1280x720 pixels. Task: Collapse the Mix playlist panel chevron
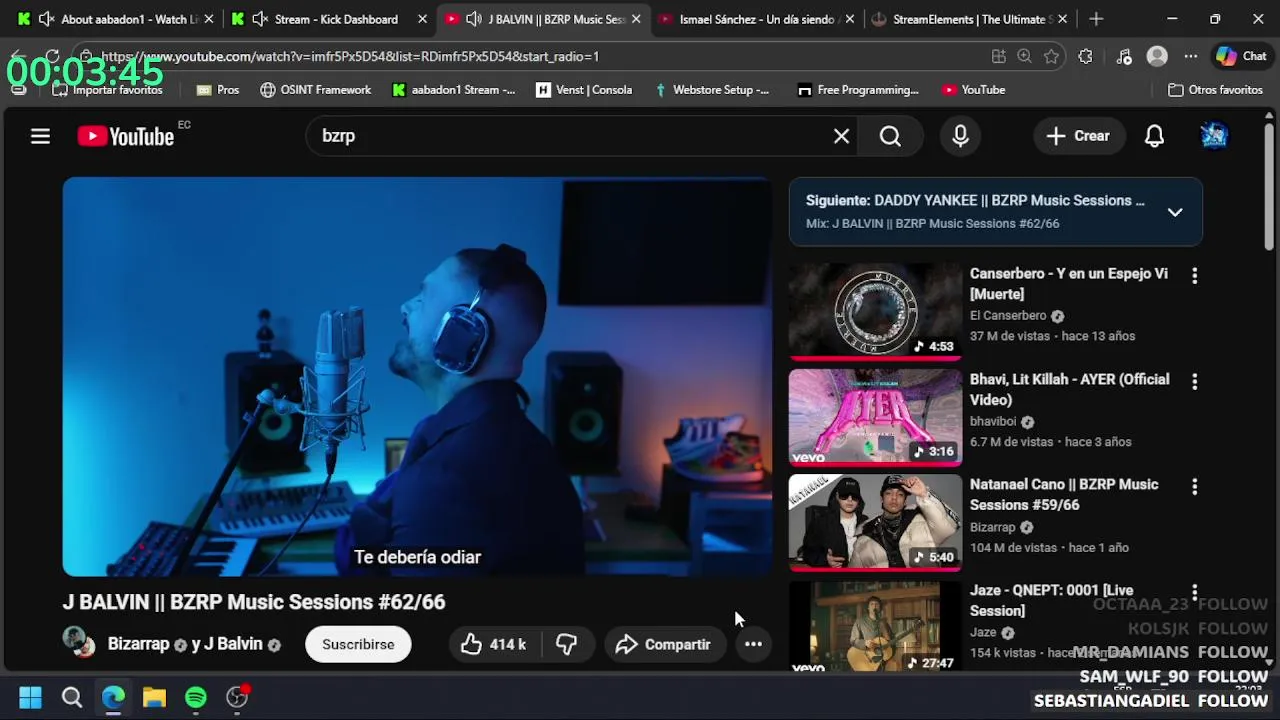[1175, 212]
